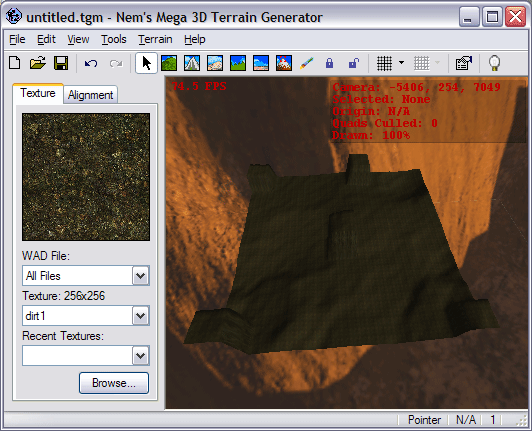This screenshot has width=532, height=431.
Task: Toggle the black grid display button
Action: (x=384, y=63)
